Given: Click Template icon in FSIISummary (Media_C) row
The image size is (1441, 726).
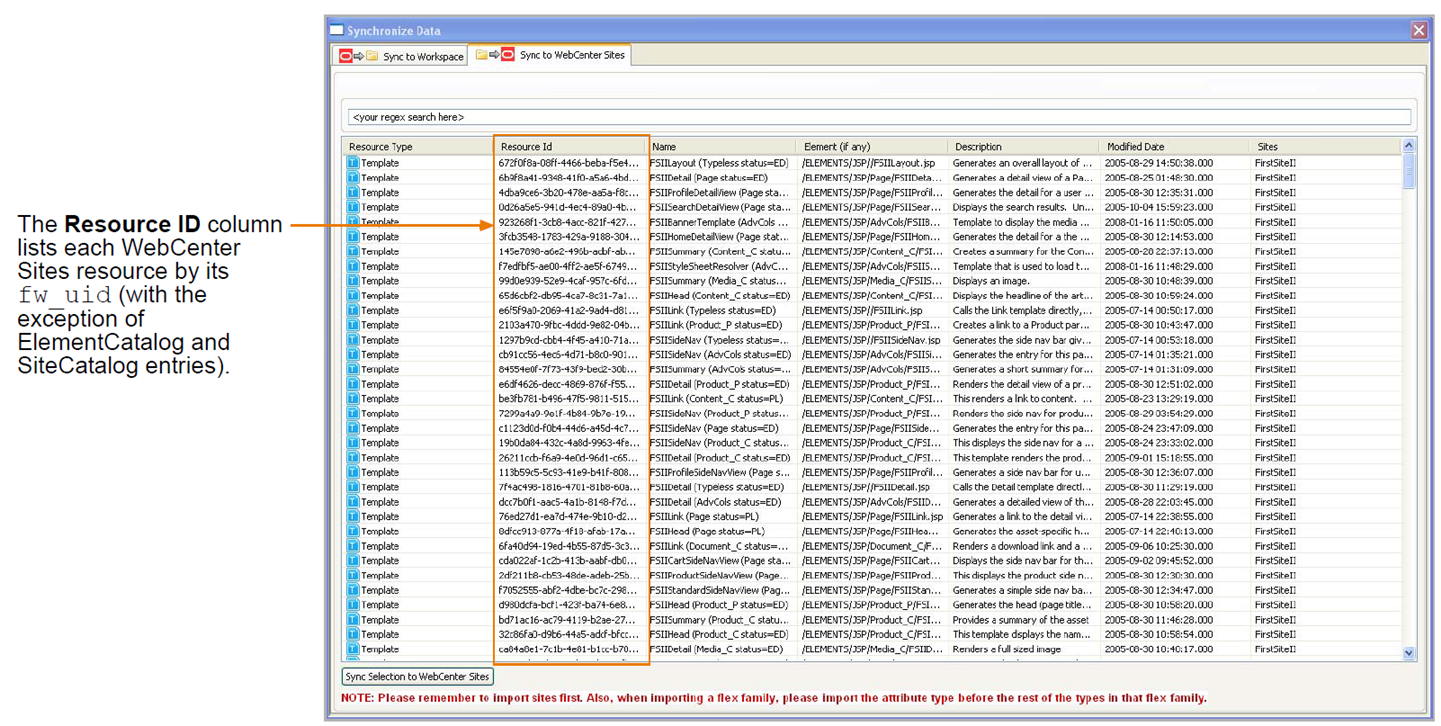Looking at the screenshot, I should point(353,281).
